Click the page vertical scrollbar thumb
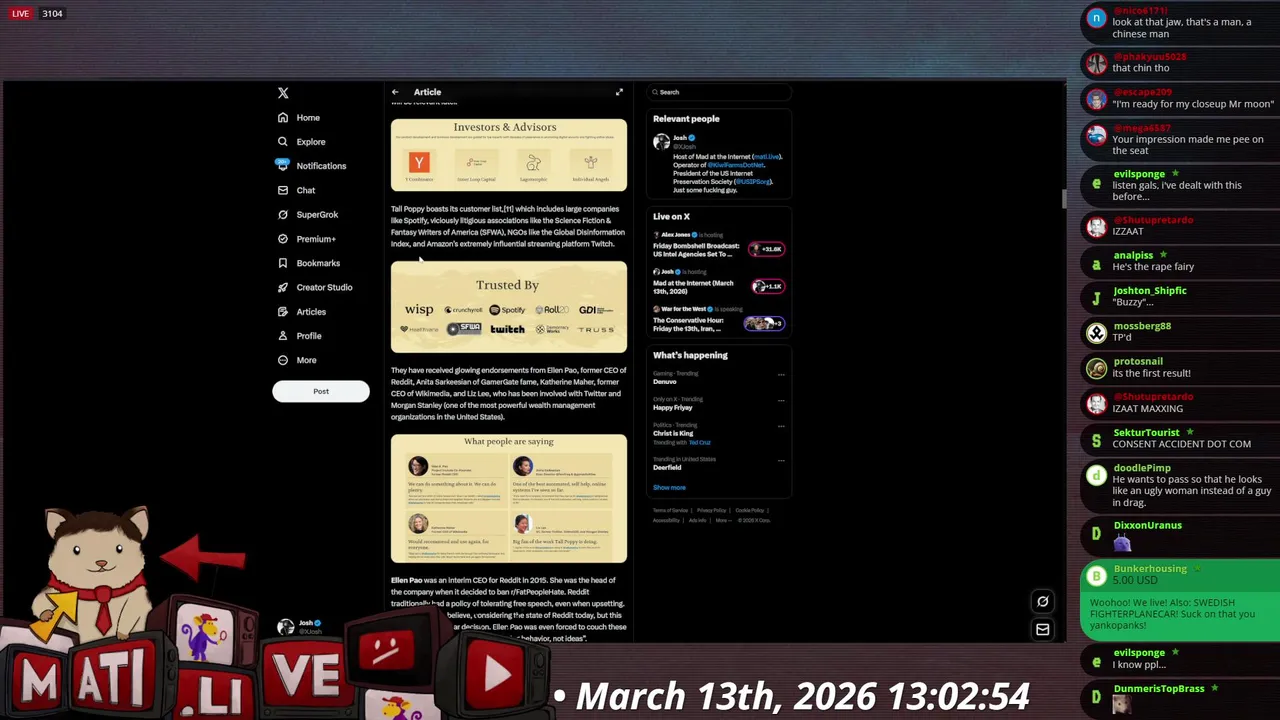This screenshot has height=720, width=1280. coord(1062,198)
